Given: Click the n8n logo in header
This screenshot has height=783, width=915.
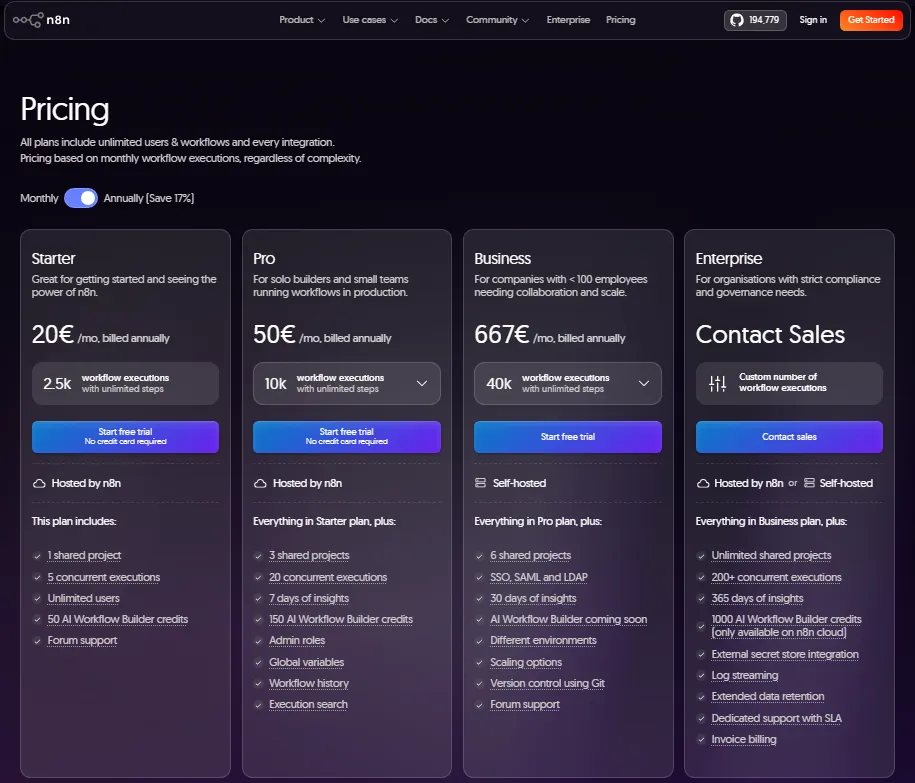Looking at the screenshot, I should coord(41,20).
